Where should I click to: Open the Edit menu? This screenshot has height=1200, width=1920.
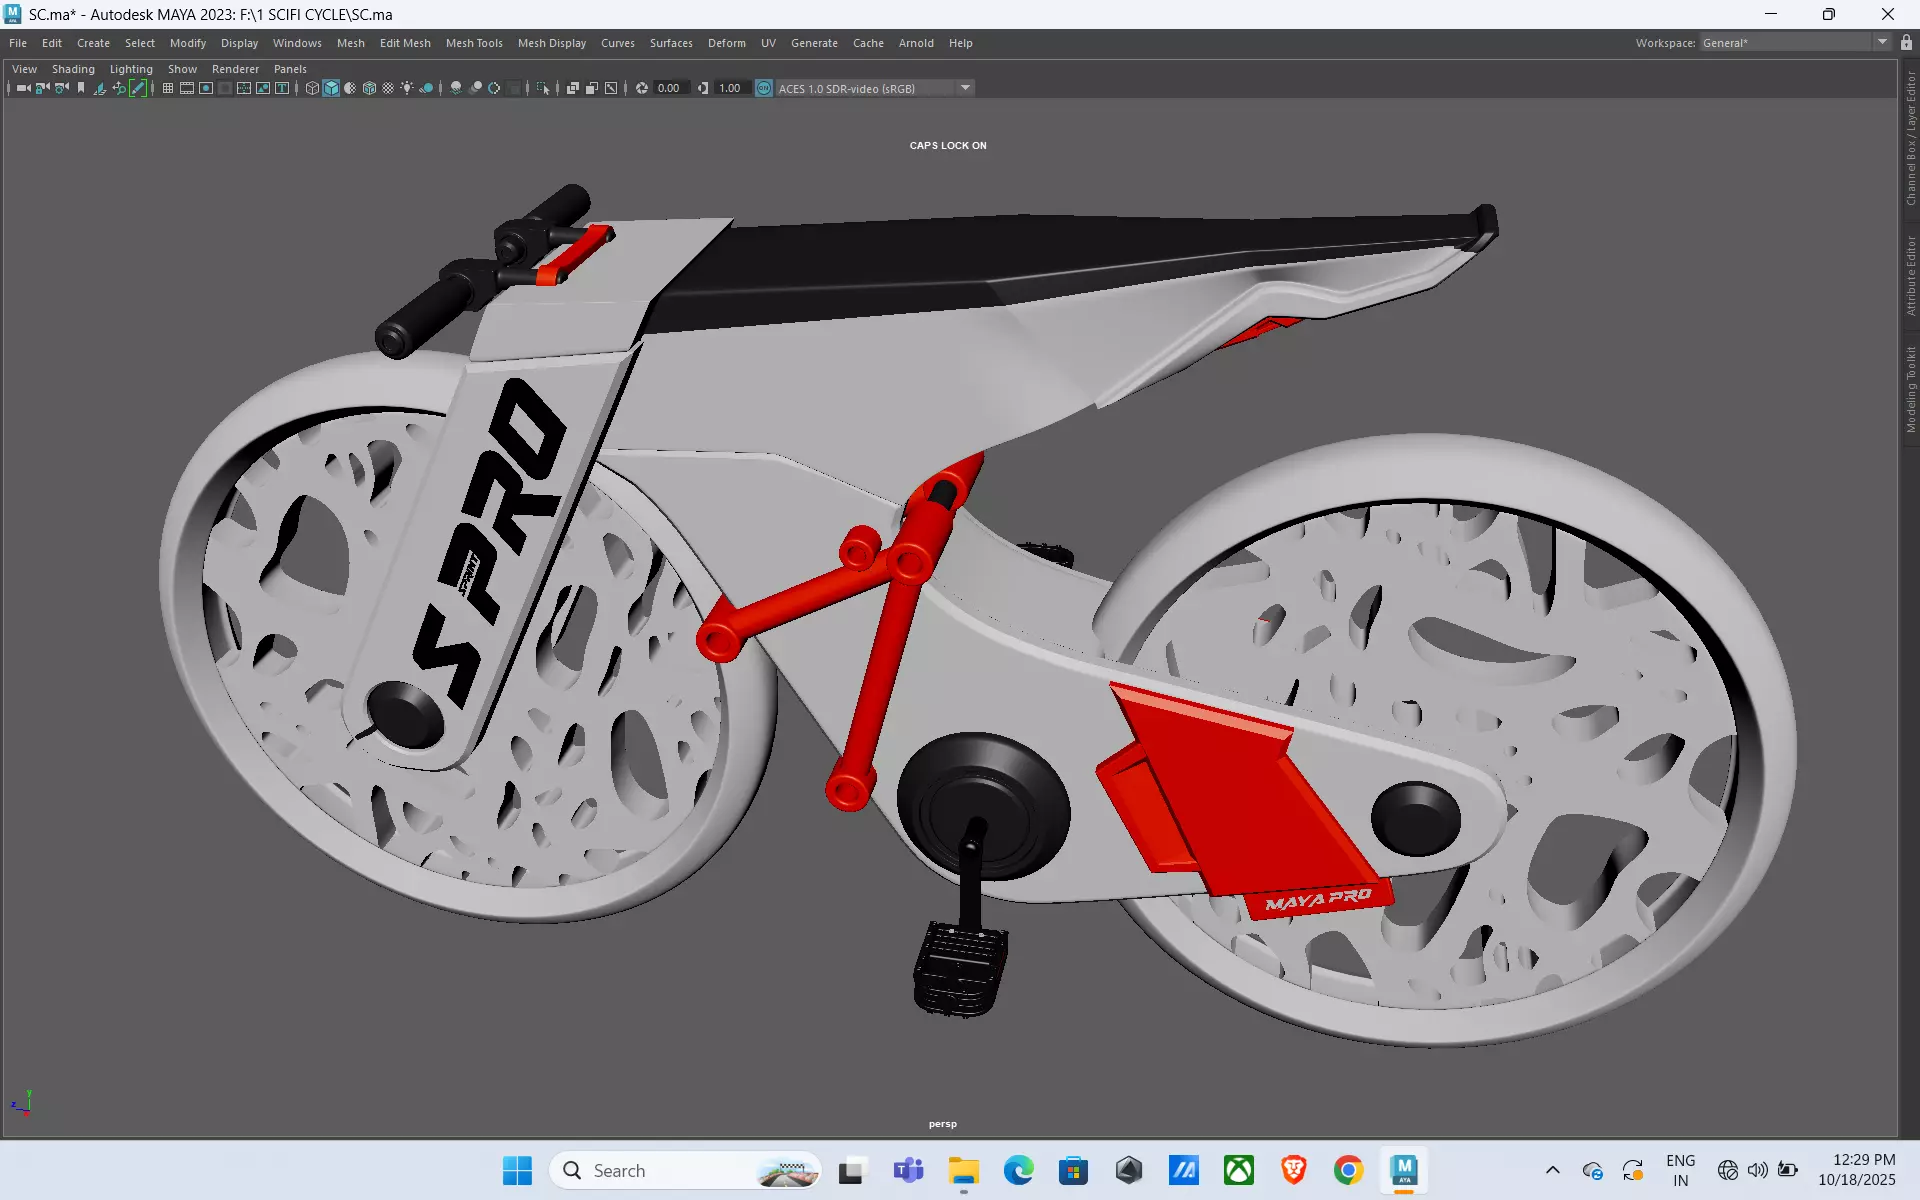(52, 43)
